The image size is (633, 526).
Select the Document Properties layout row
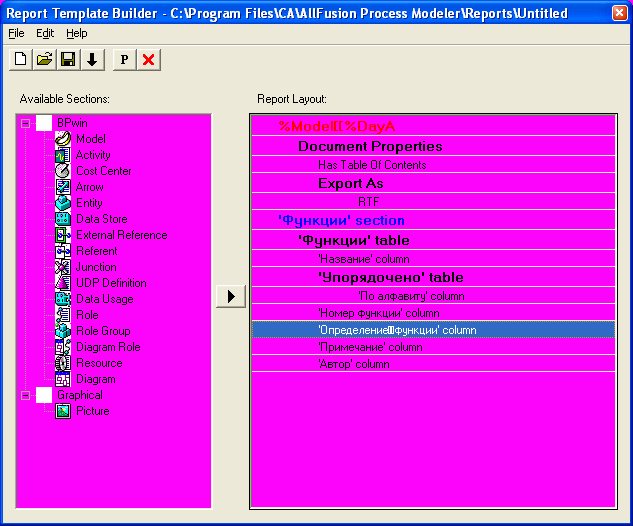[x=433, y=146]
